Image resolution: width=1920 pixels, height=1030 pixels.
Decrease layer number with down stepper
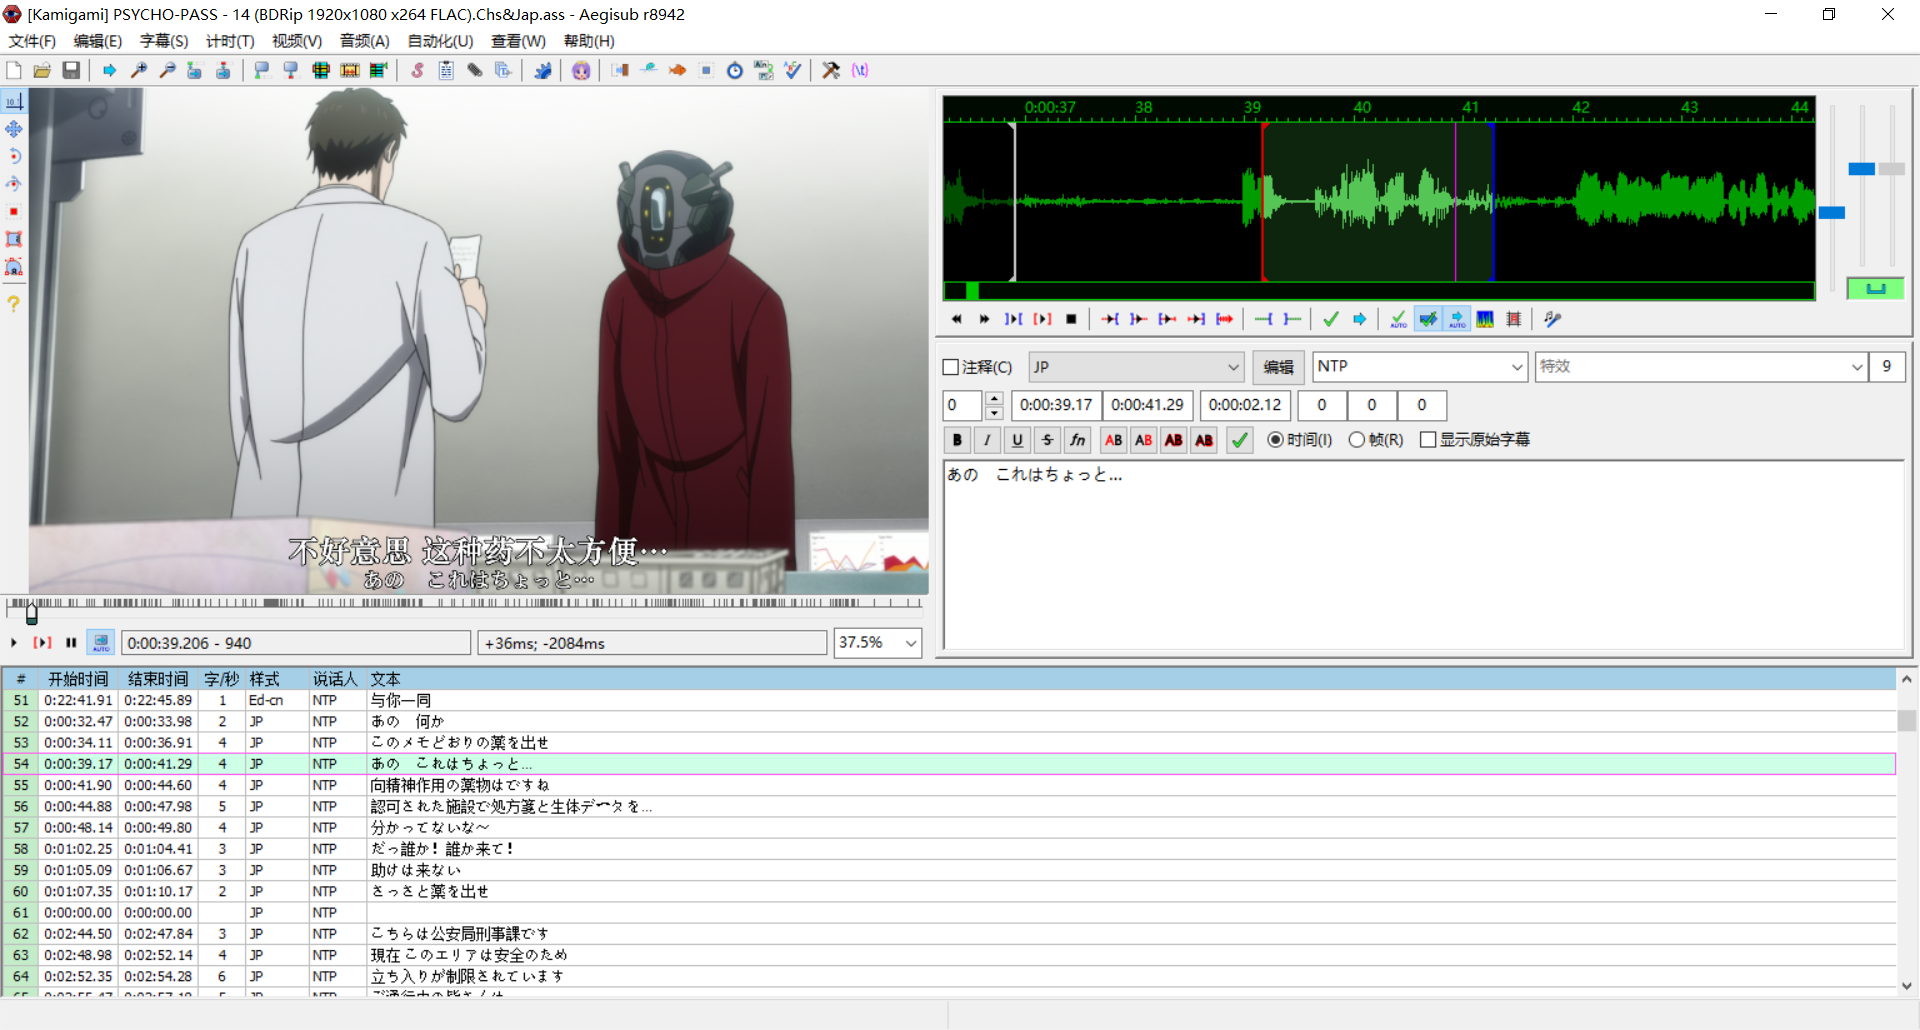(994, 412)
